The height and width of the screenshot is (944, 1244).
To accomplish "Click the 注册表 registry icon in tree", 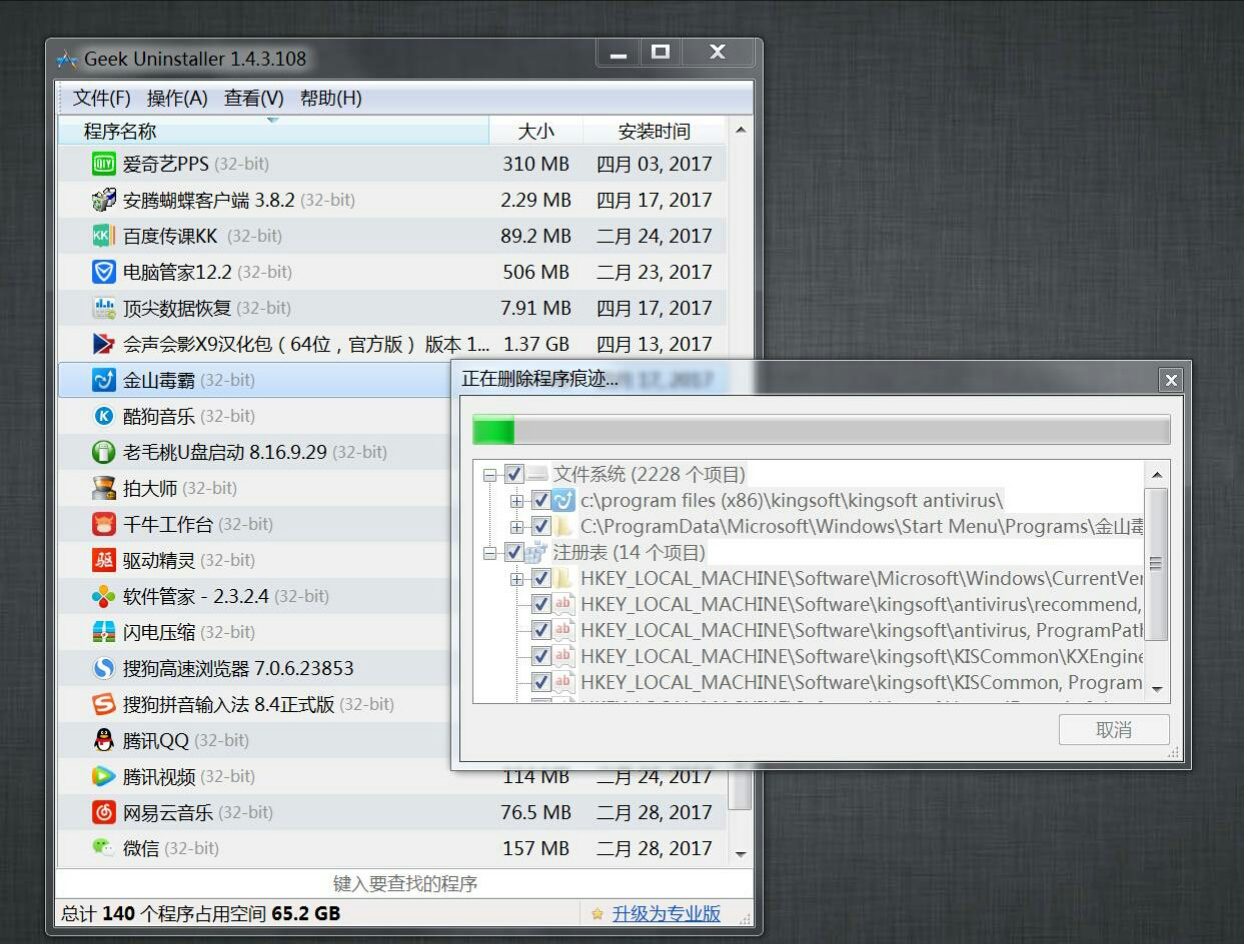I will [537, 552].
